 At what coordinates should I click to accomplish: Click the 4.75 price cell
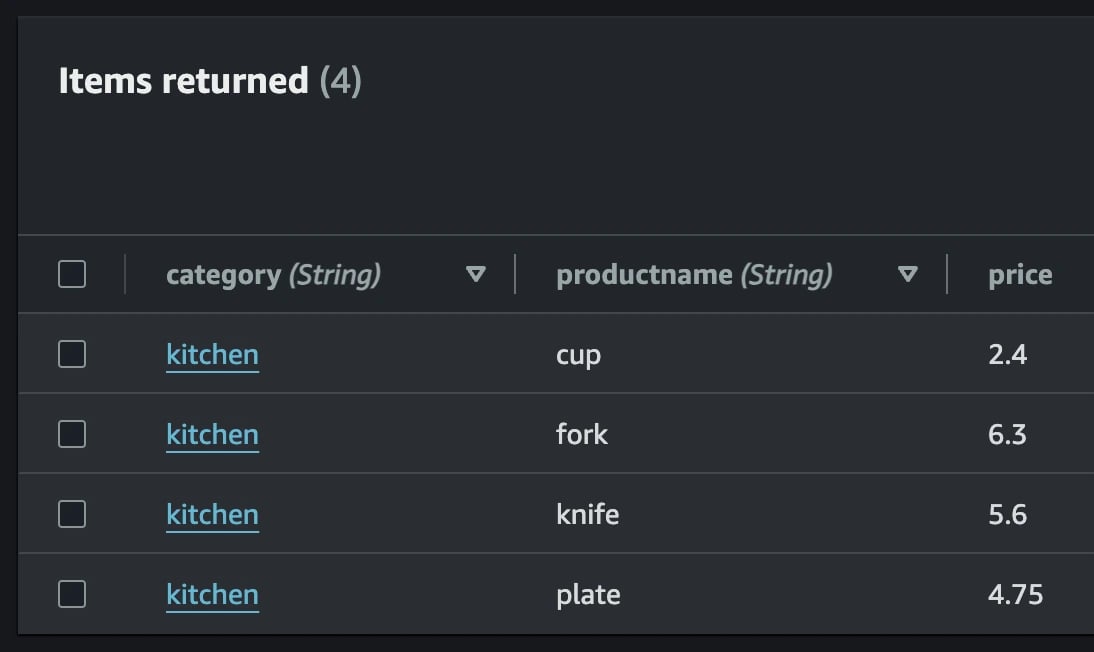click(x=1015, y=595)
